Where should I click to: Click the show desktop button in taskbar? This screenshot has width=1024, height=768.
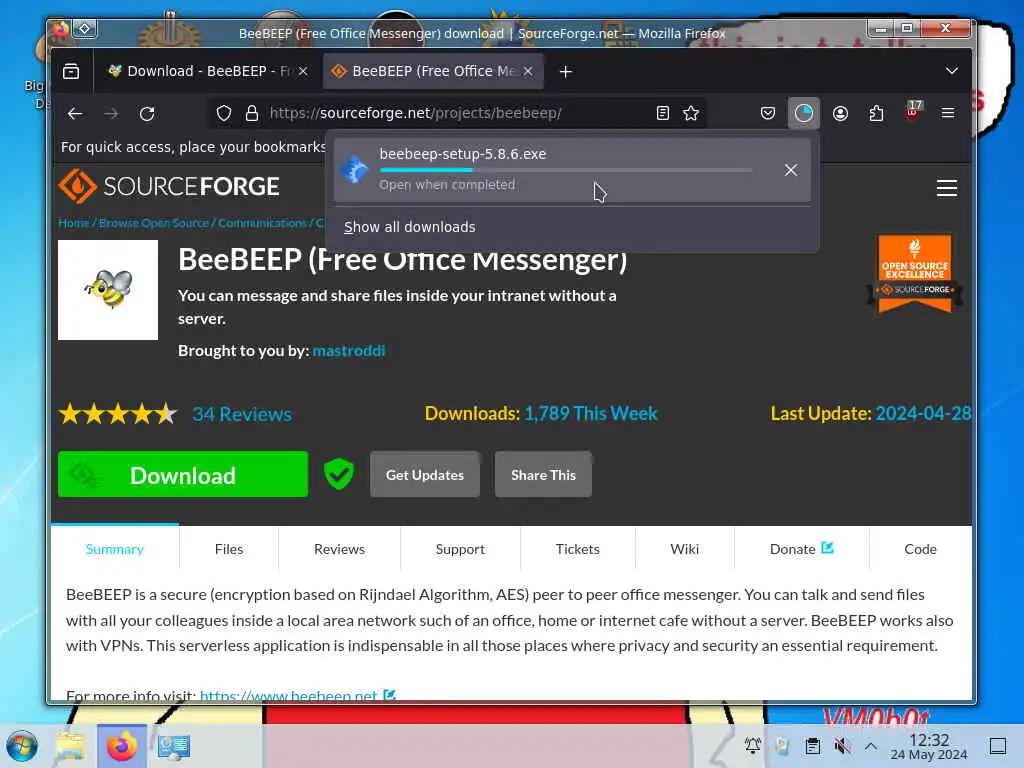(998, 746)
